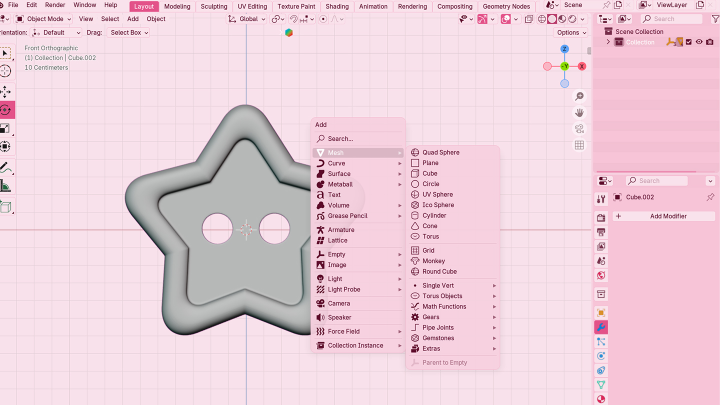Image resolution: width=720 pixels, height=405 pixels.
Task: Open the Curve submenu in Add menu
Action: 358,163
